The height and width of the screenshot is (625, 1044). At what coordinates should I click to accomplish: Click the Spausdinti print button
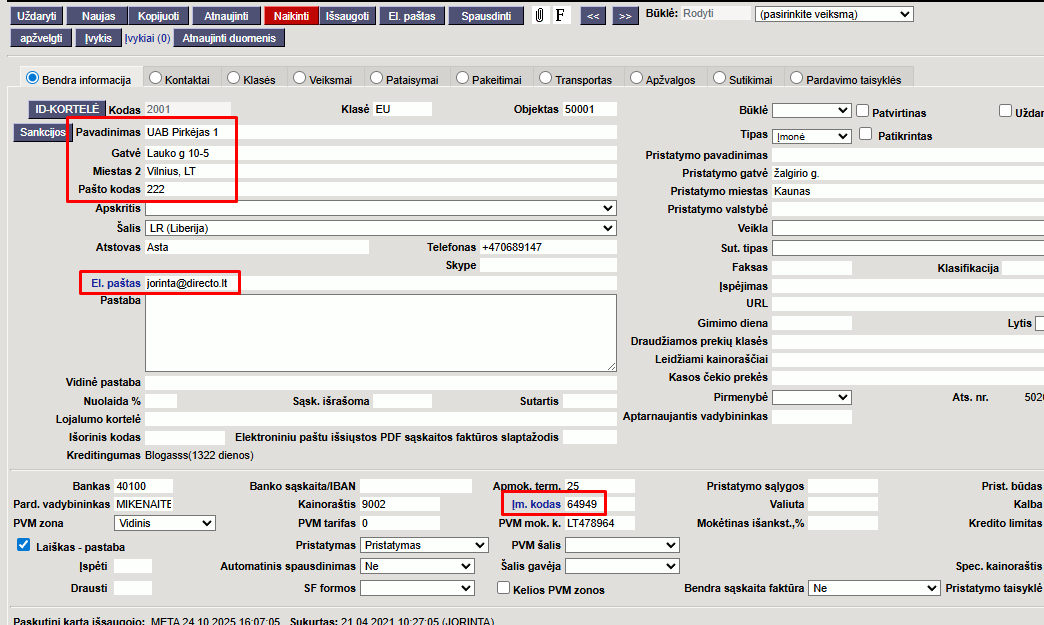pos(486,16)
